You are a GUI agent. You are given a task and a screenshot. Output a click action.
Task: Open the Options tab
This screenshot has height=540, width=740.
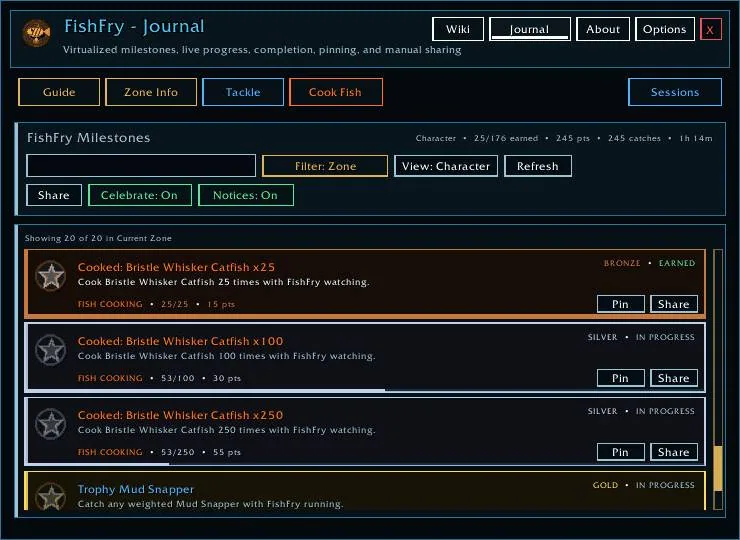pyautogui.click(x=664, y=29)
